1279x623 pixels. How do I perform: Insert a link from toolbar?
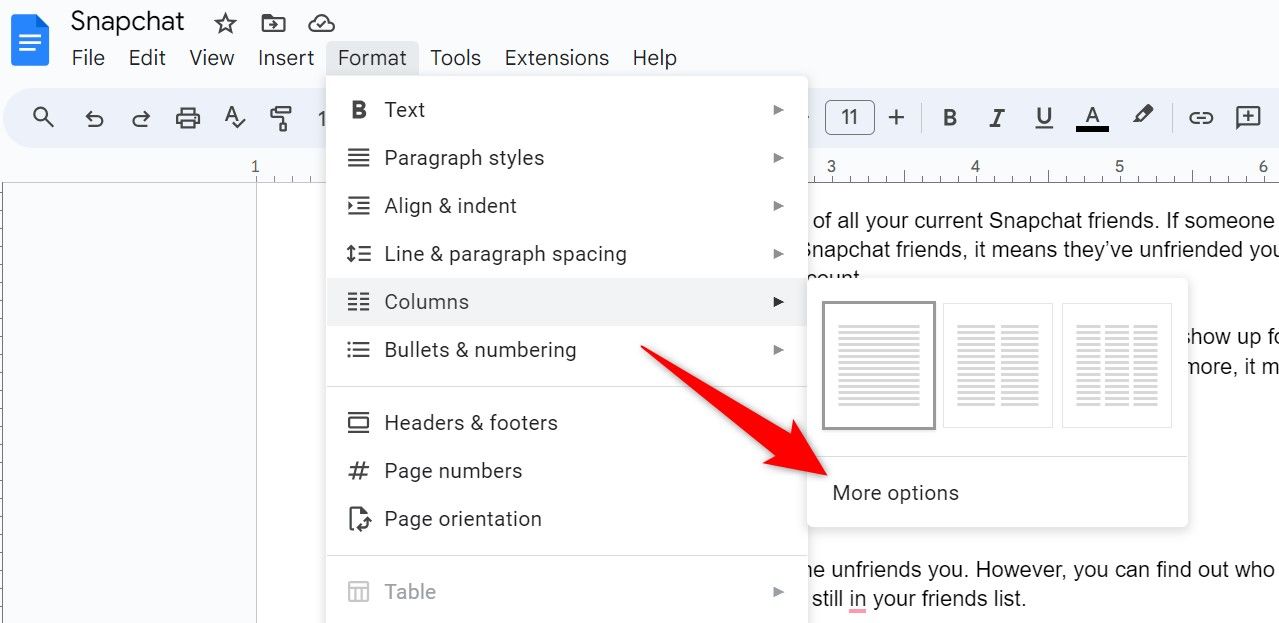coord(1200,118)
